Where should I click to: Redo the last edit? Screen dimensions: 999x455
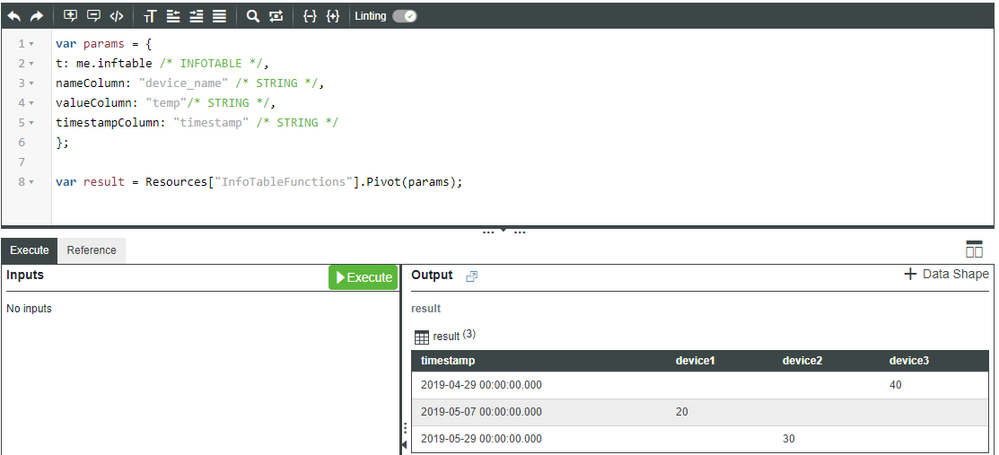36,17
